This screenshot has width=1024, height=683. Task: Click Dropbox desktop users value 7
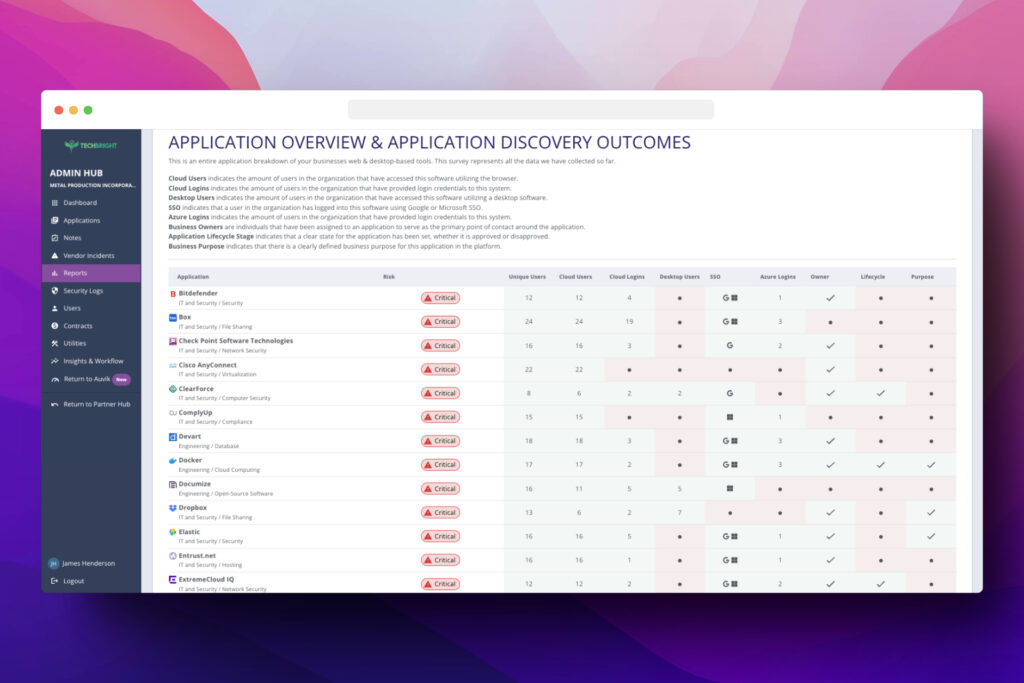(x=679, y=513)
